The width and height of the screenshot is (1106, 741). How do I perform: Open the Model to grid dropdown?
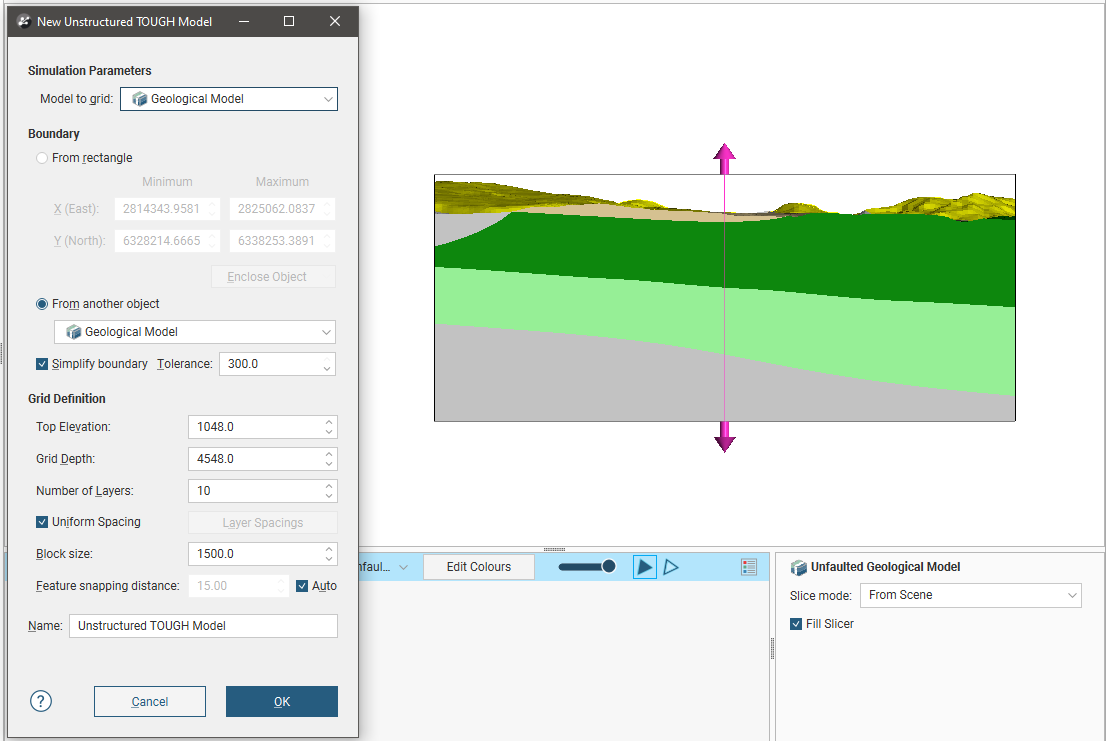pos(229,99)
